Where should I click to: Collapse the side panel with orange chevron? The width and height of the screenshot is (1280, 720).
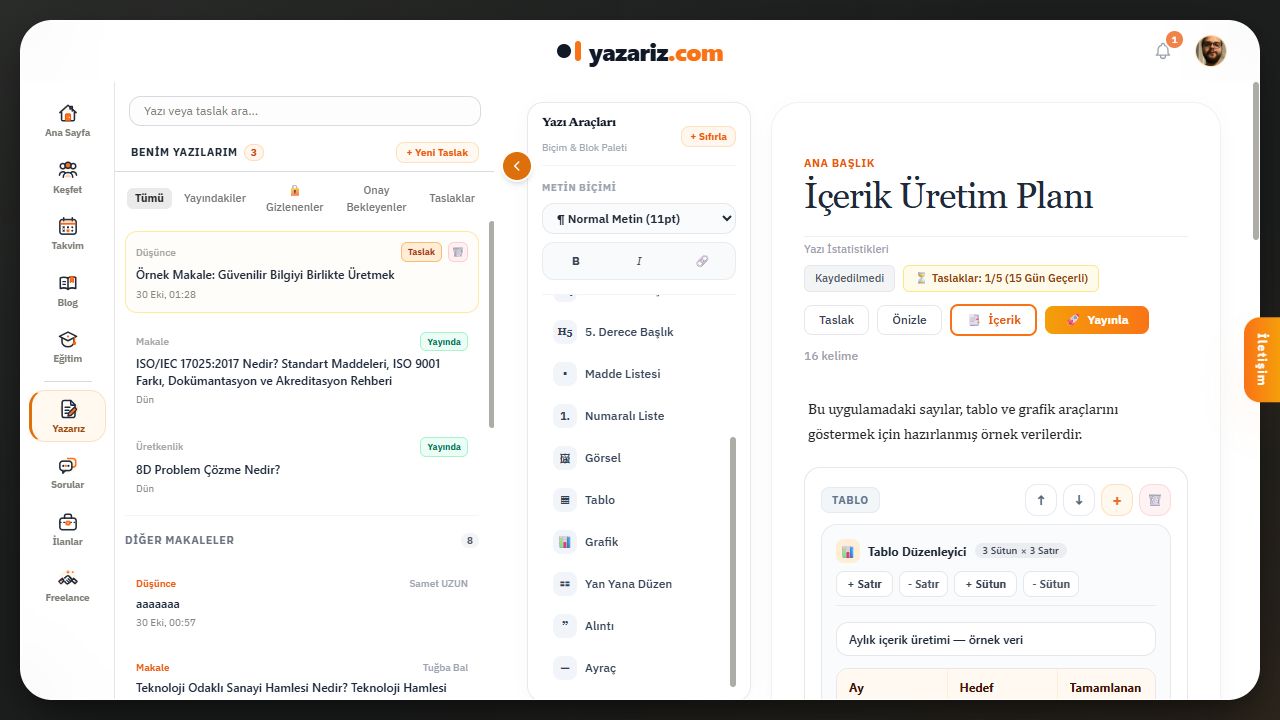click(x=517, y=166)
